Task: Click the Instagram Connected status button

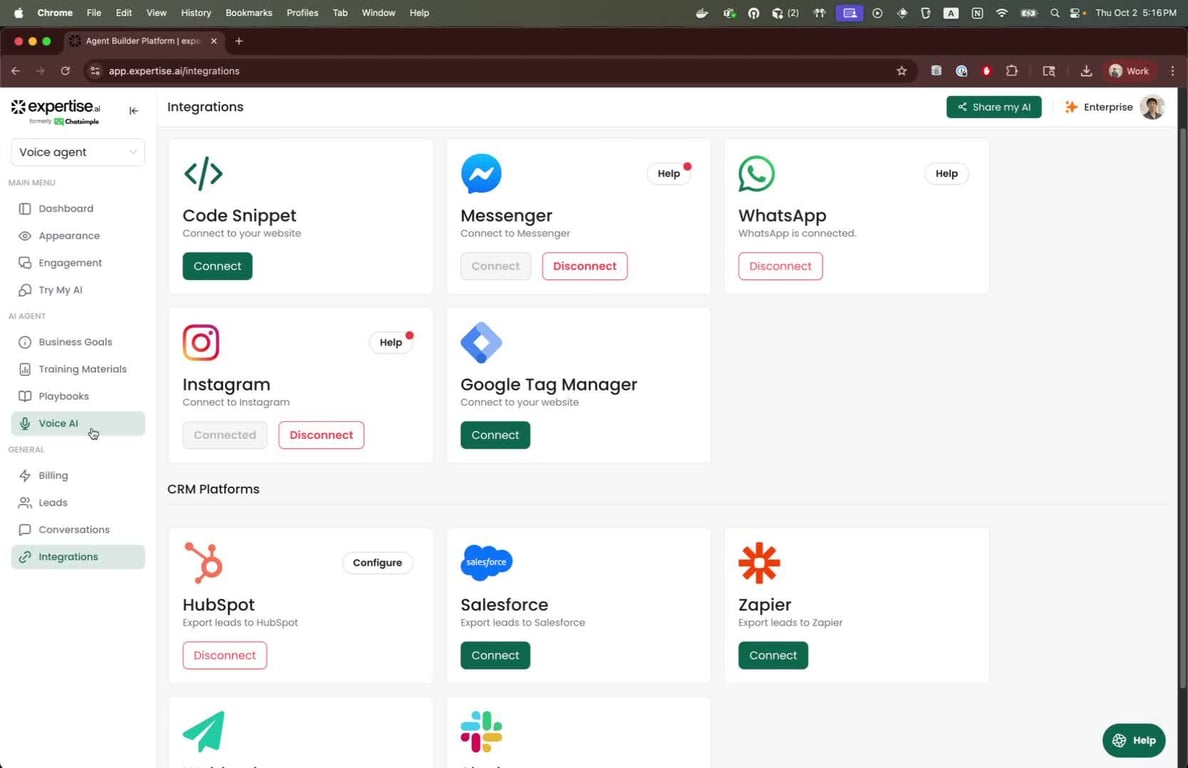Action: [225, 435]
